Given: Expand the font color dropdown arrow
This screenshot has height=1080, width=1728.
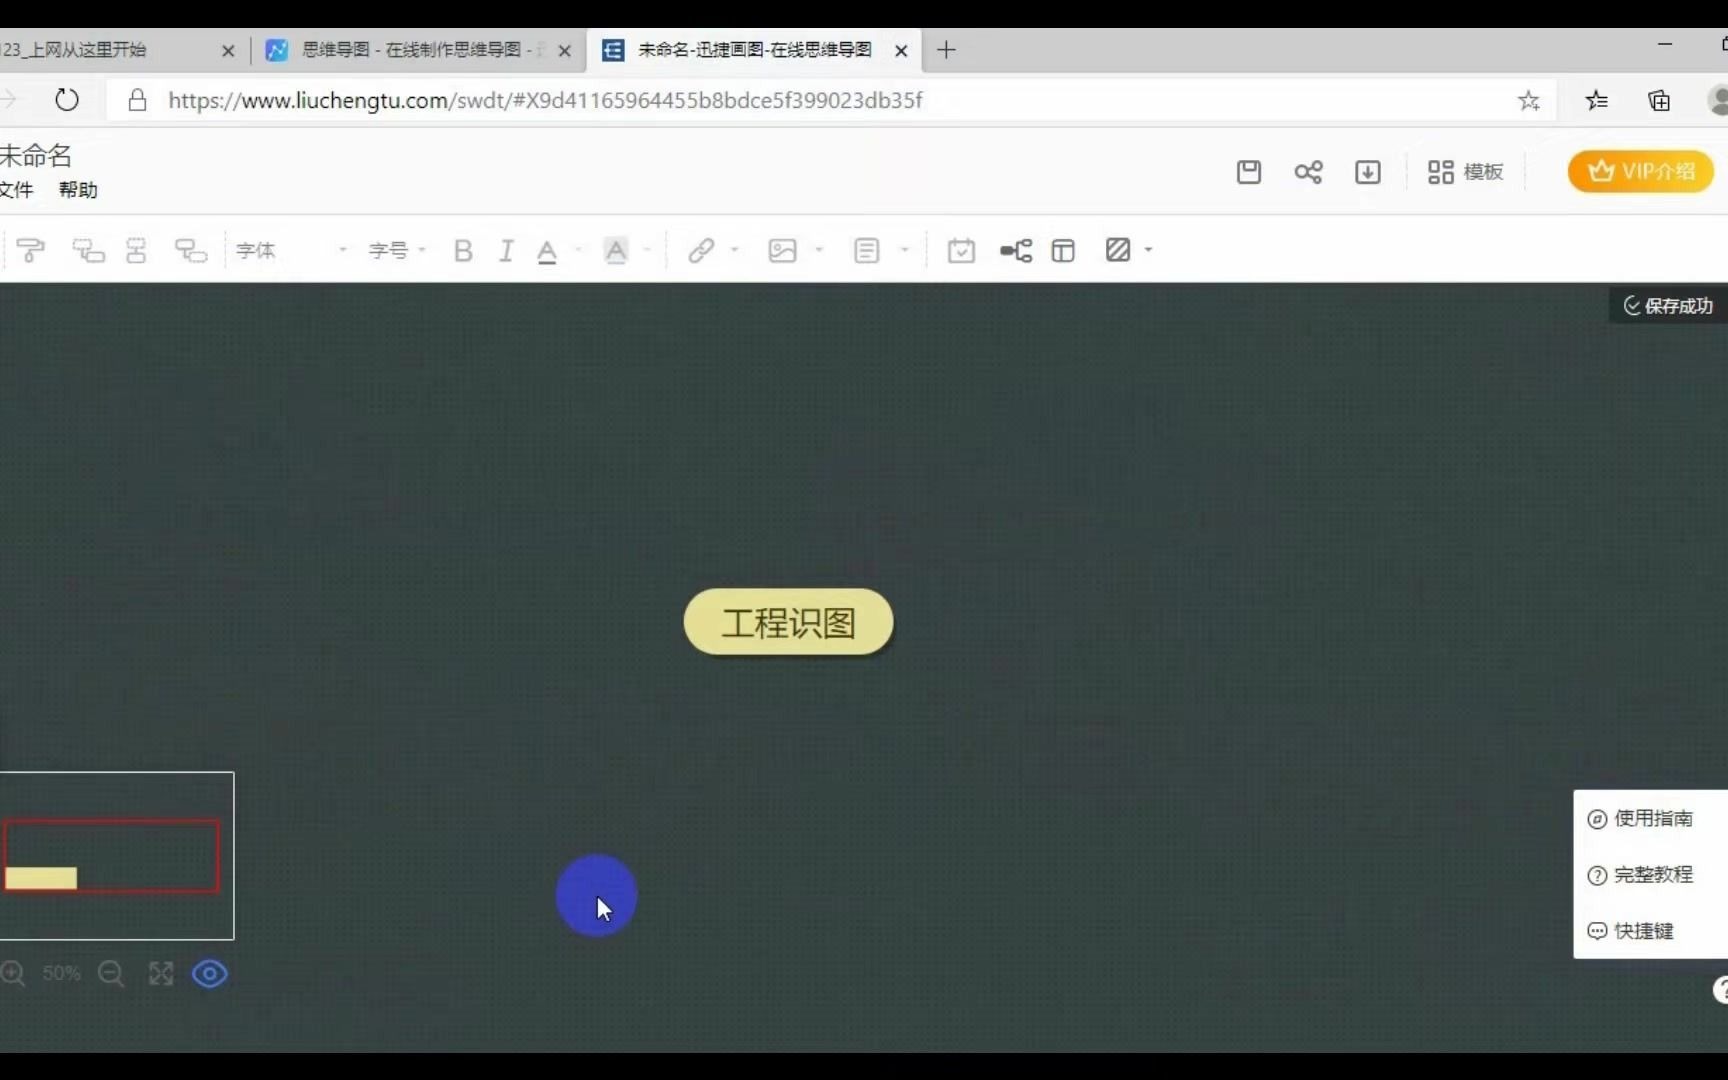Looking at the screenshot, I should click(x=578, y=250).
